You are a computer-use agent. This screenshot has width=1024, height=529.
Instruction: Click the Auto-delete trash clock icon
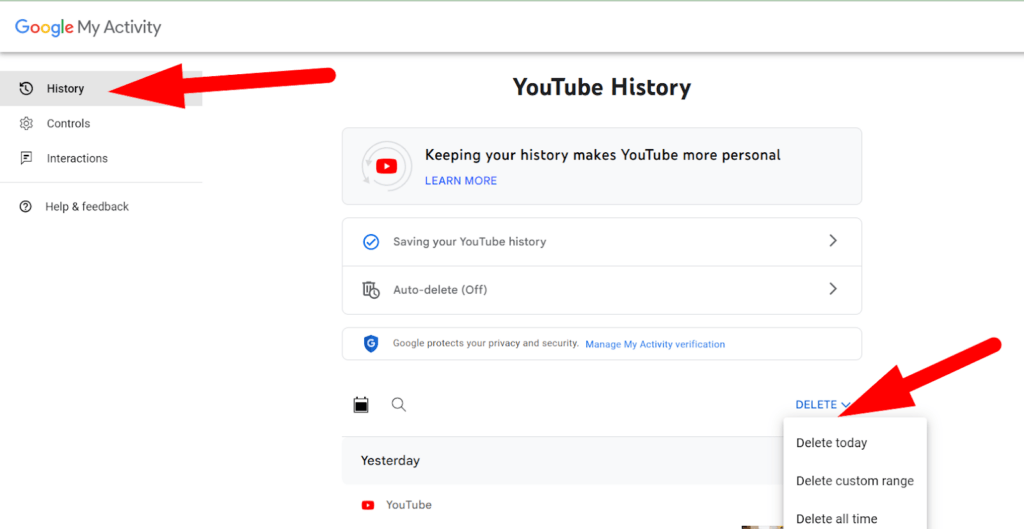pyautogui.click(x=371, y=290)
